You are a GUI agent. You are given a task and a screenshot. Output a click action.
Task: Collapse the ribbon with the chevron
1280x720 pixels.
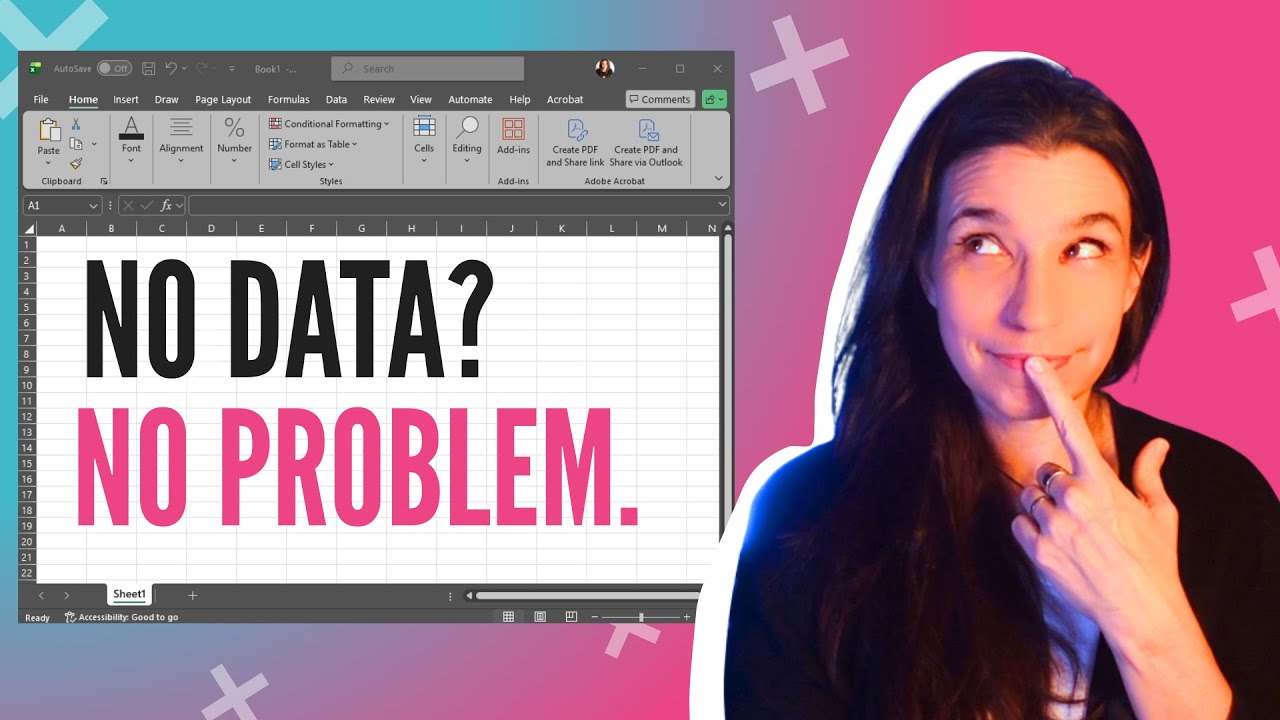718,178
